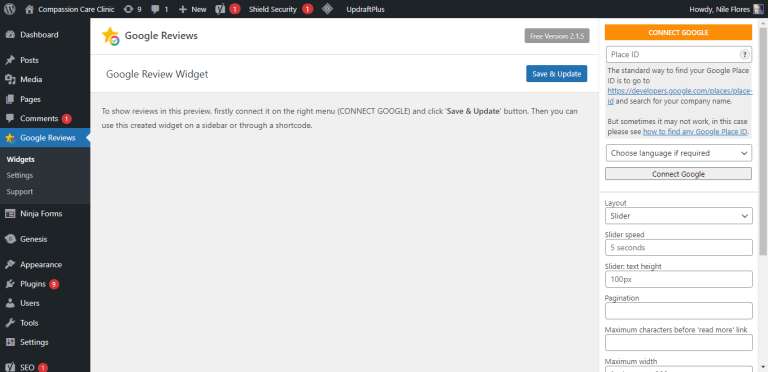Click the Maximum characters before read more field
The image size is (768, 372).
[678, 343]
